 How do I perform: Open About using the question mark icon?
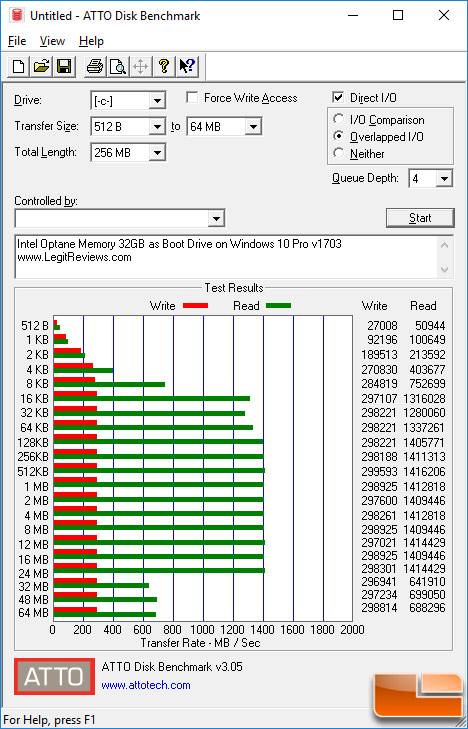[x=163, y=66]
